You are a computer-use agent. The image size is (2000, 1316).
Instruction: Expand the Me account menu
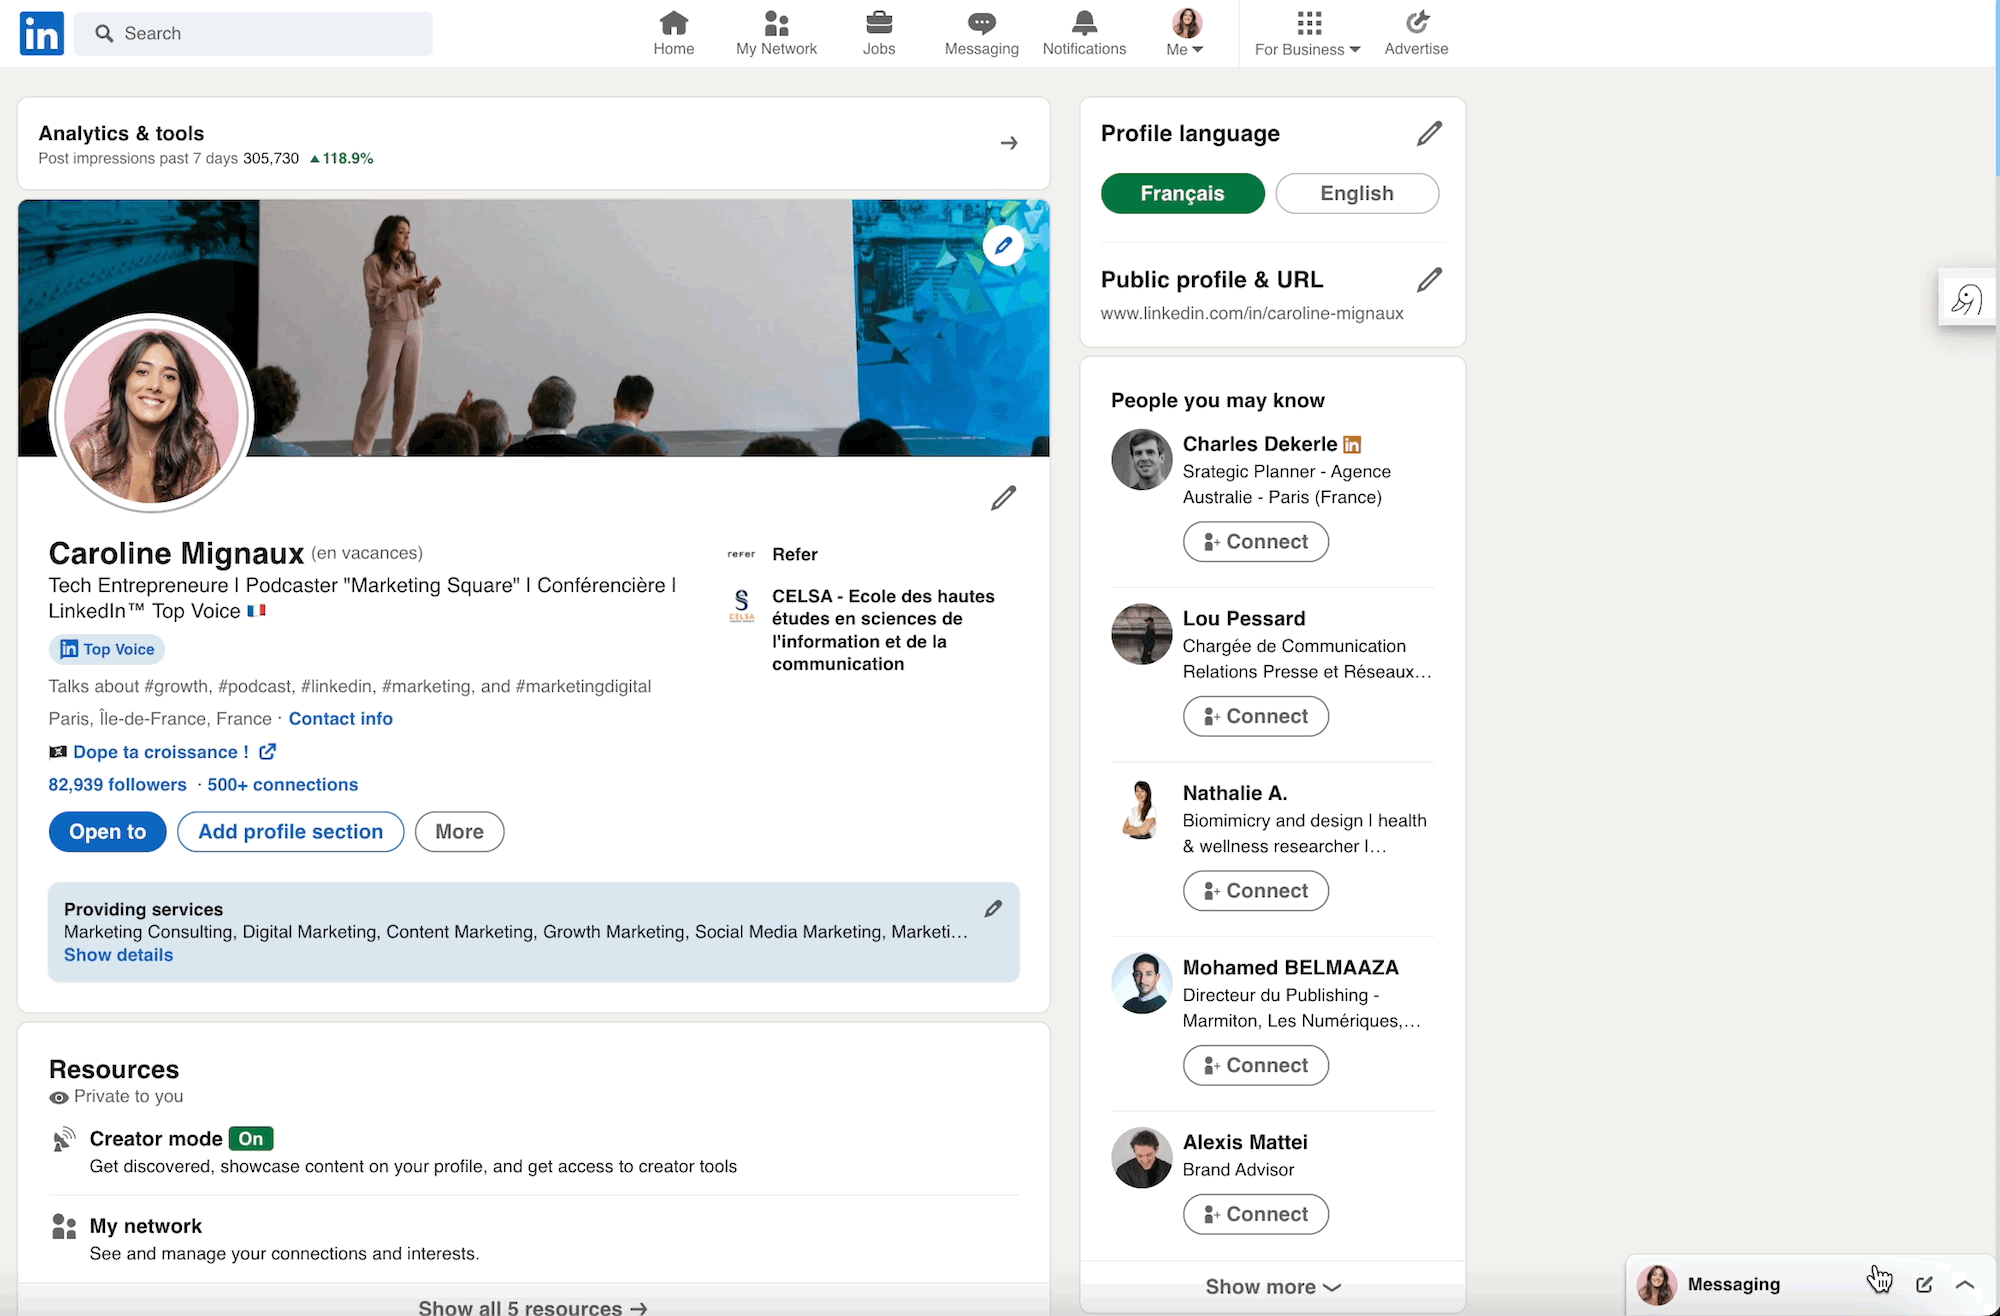(1186, 33)
